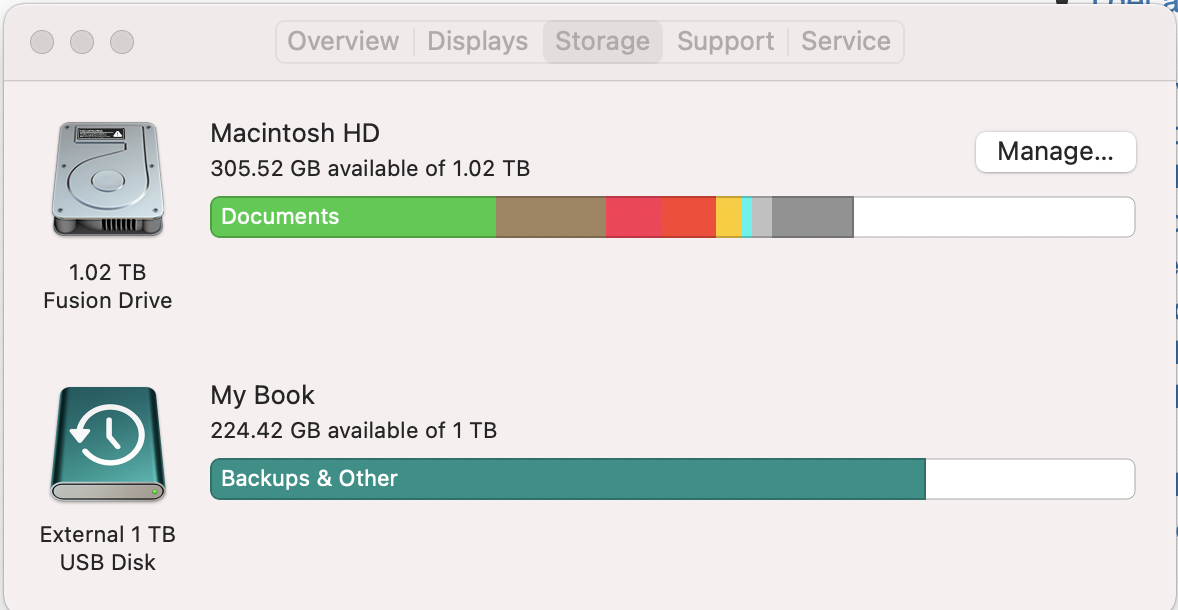The height and width of the screenshot is (610, 1178).
Task: Click the orange-red storage bar segment
Action: click(689, 217)
